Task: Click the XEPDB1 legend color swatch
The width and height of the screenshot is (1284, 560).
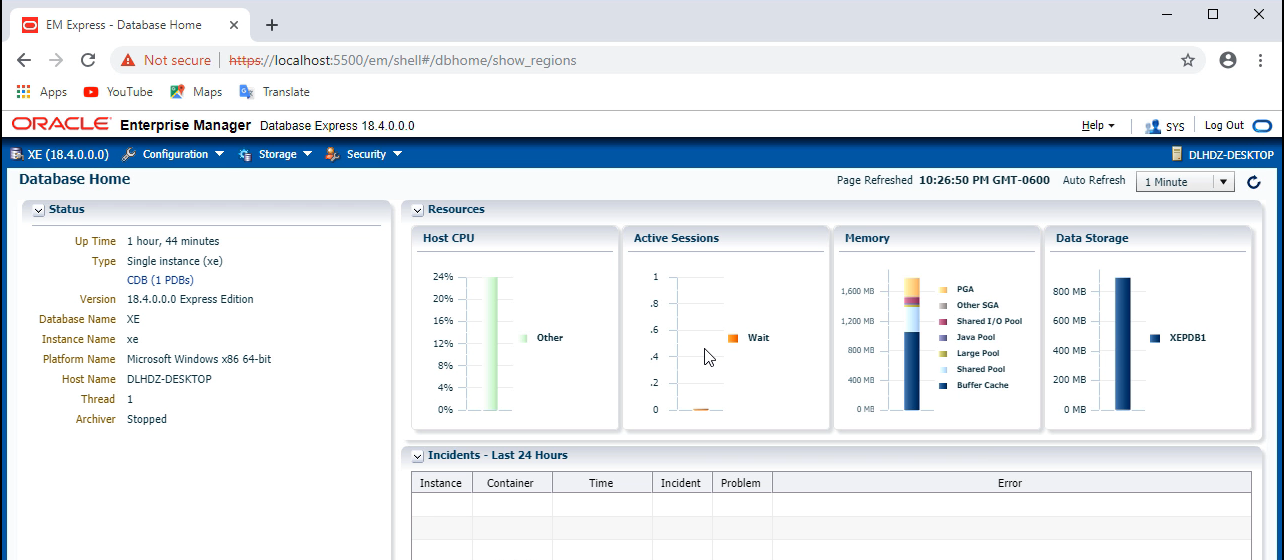Action: click(x=1155, y=338)
